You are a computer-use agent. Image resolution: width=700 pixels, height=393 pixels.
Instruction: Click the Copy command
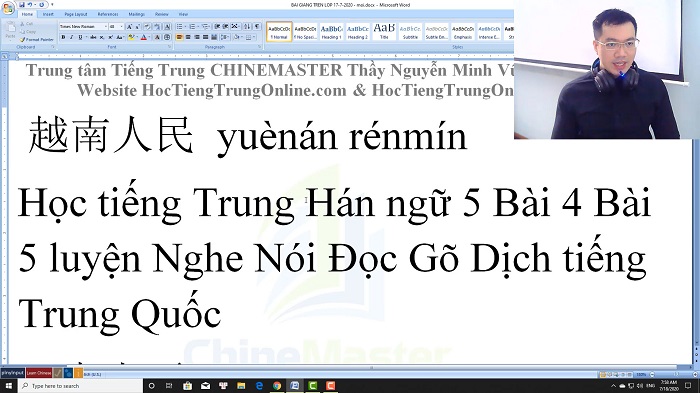coord(28,32)
